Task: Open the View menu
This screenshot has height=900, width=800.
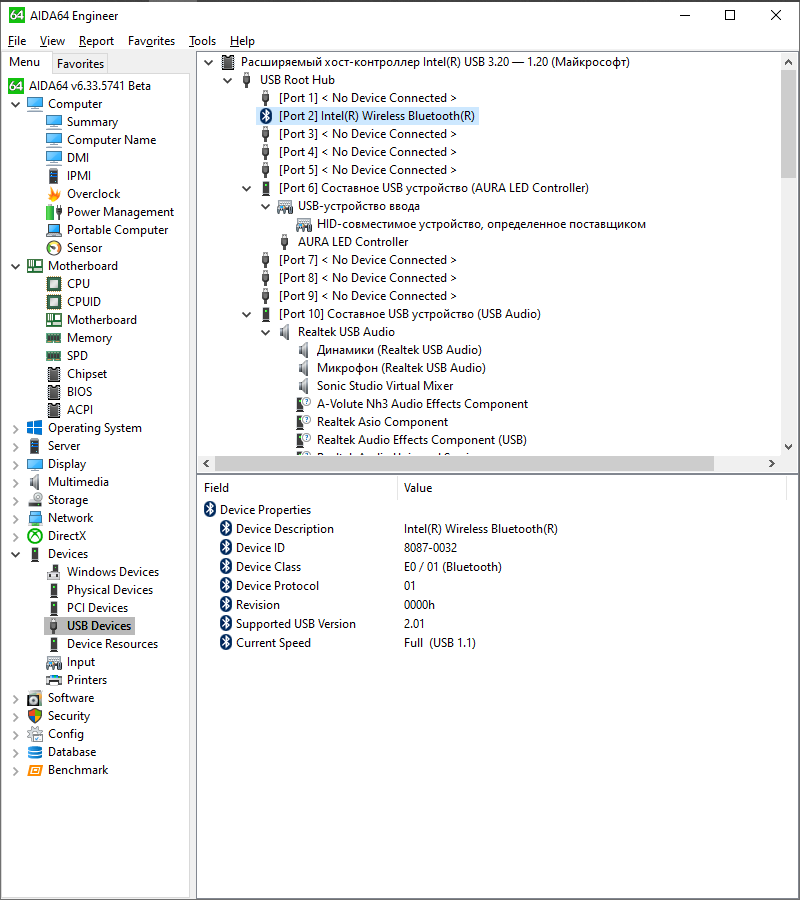Action: [52, 41]
